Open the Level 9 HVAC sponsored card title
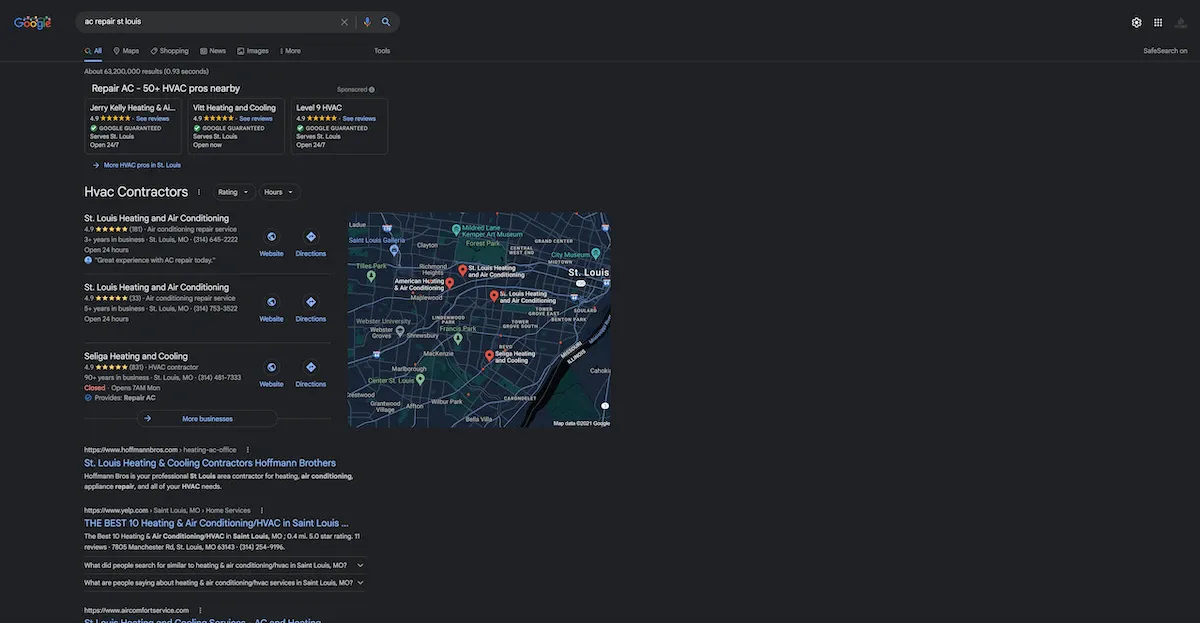 click(x=319, y=108)
